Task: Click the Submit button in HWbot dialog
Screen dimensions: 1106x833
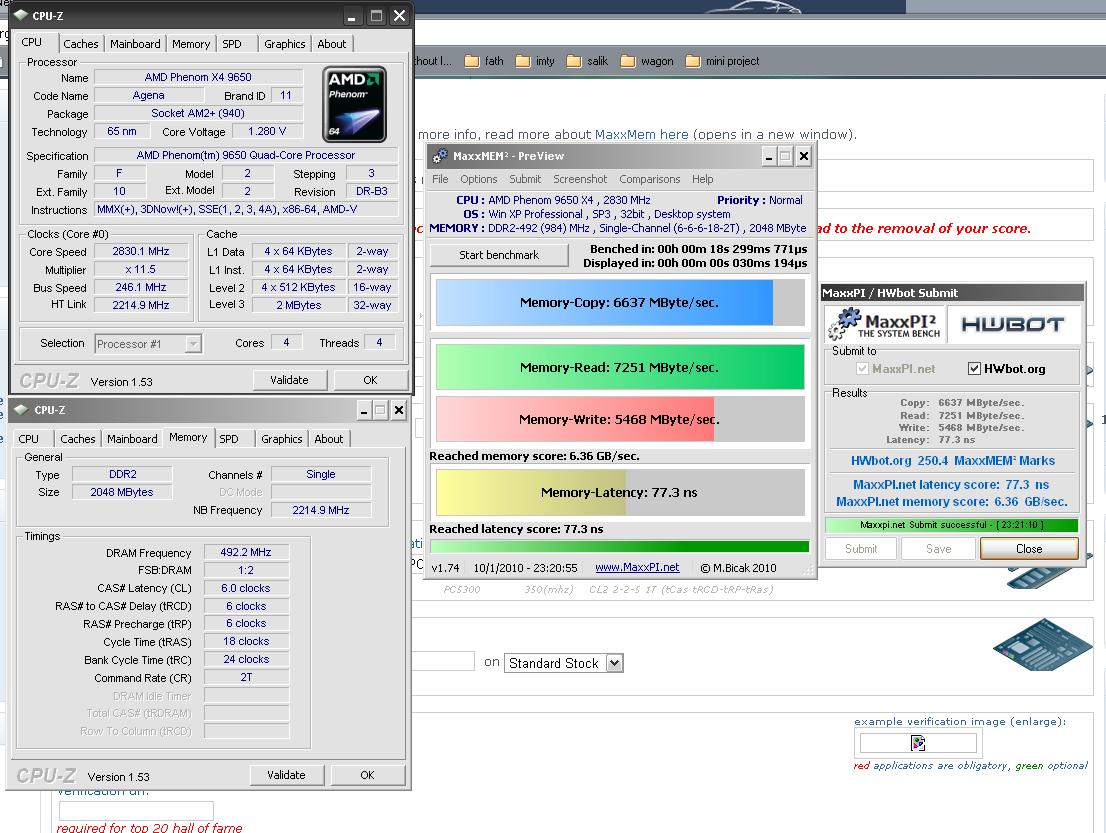Action: 861,549
